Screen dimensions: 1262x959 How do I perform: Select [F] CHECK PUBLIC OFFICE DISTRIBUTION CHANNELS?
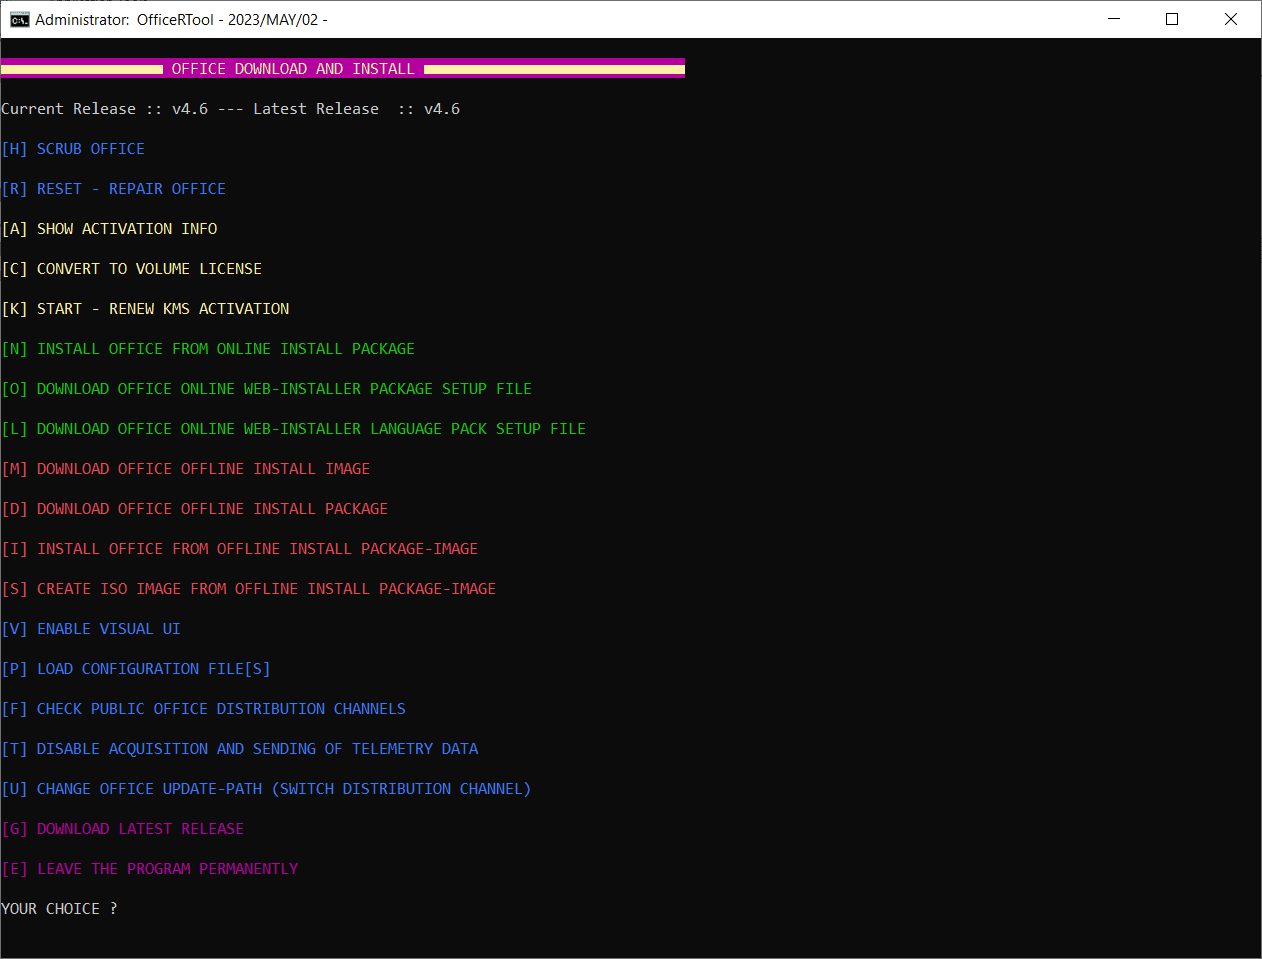[204, 709]
